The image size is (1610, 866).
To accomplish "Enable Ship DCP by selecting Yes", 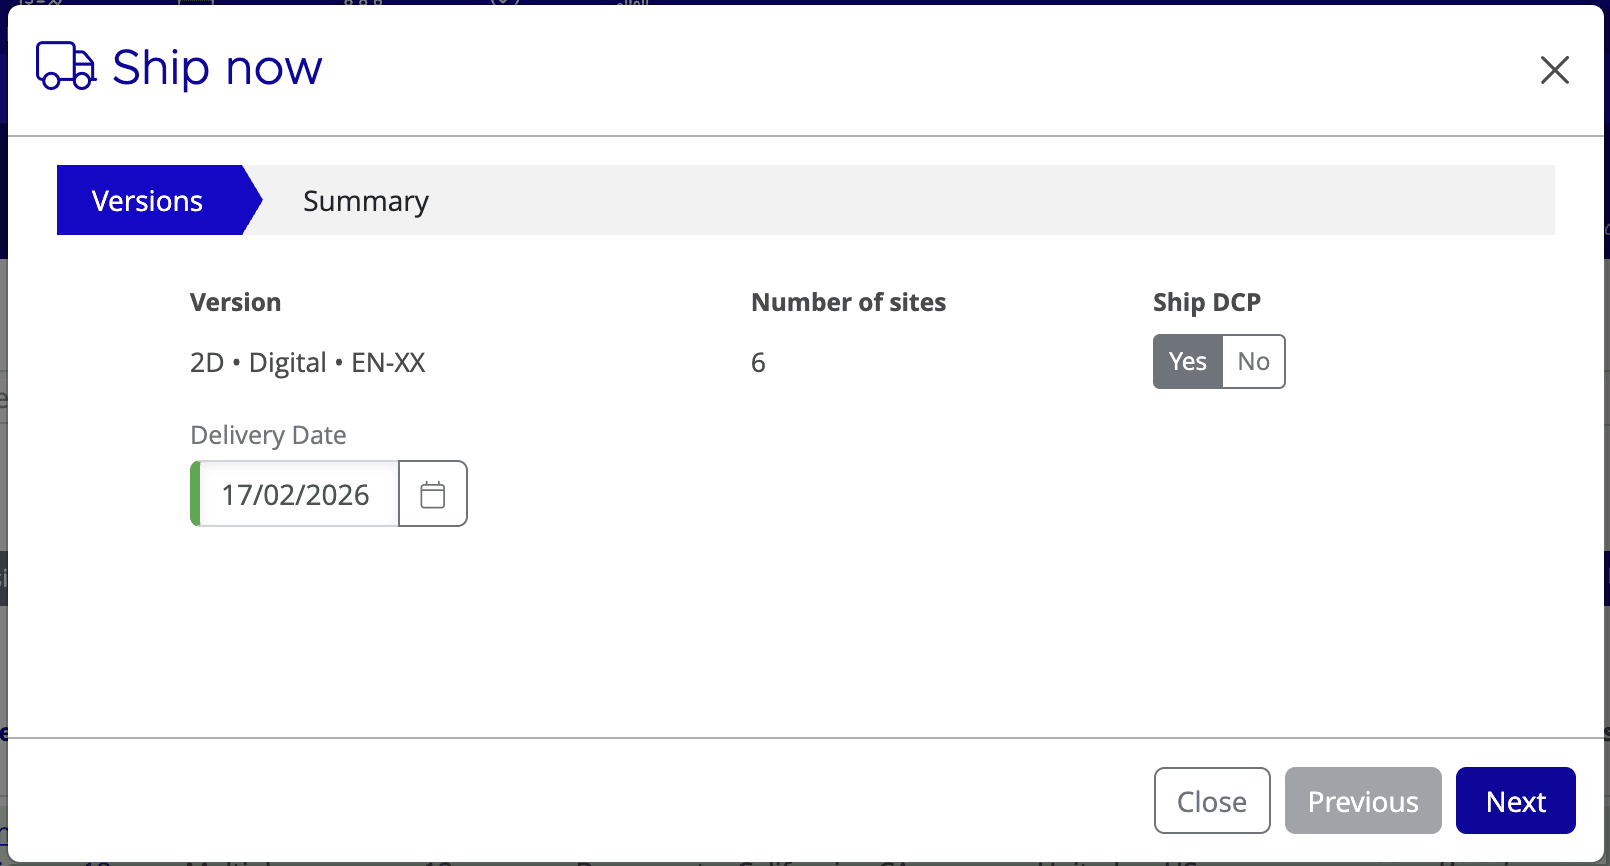I will (x=1186, y=361).
